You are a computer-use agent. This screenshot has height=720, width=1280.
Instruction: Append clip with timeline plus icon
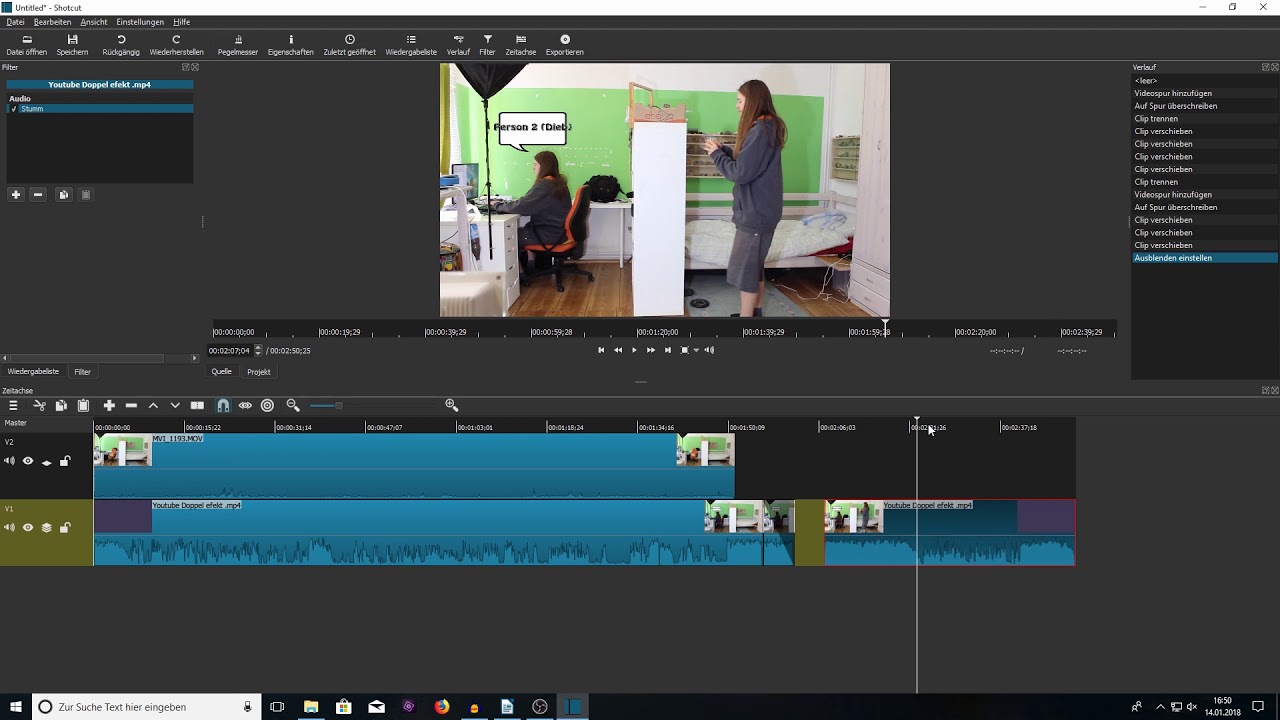[x=109, y=405]
